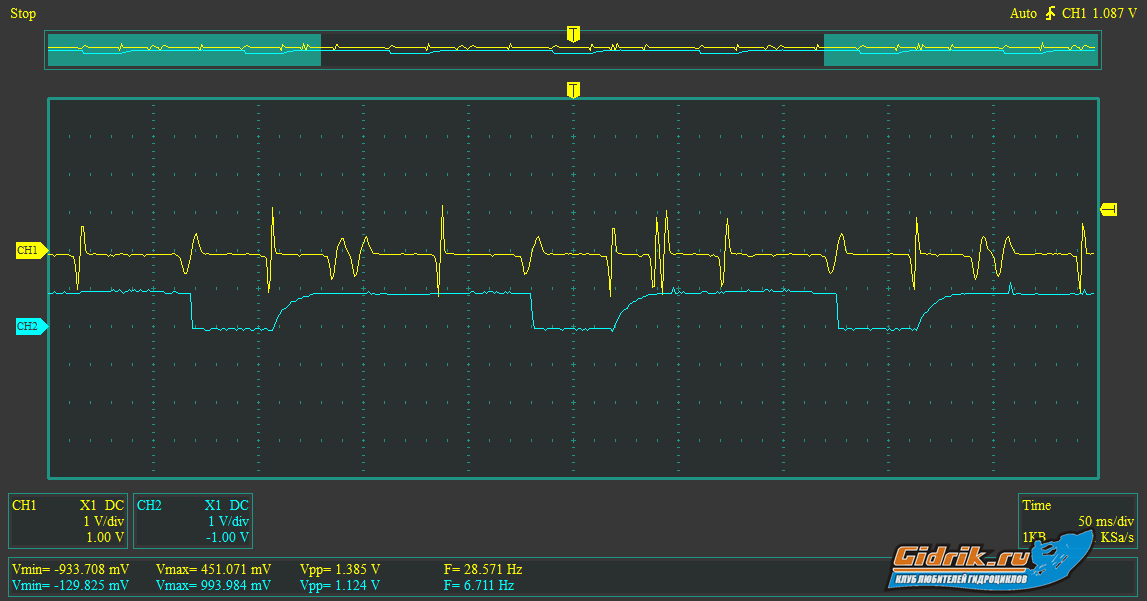This screenshot has height=601, width=1147.
Task: Open the CH1 1 V/div scale setting
Action: pos(103,521)
